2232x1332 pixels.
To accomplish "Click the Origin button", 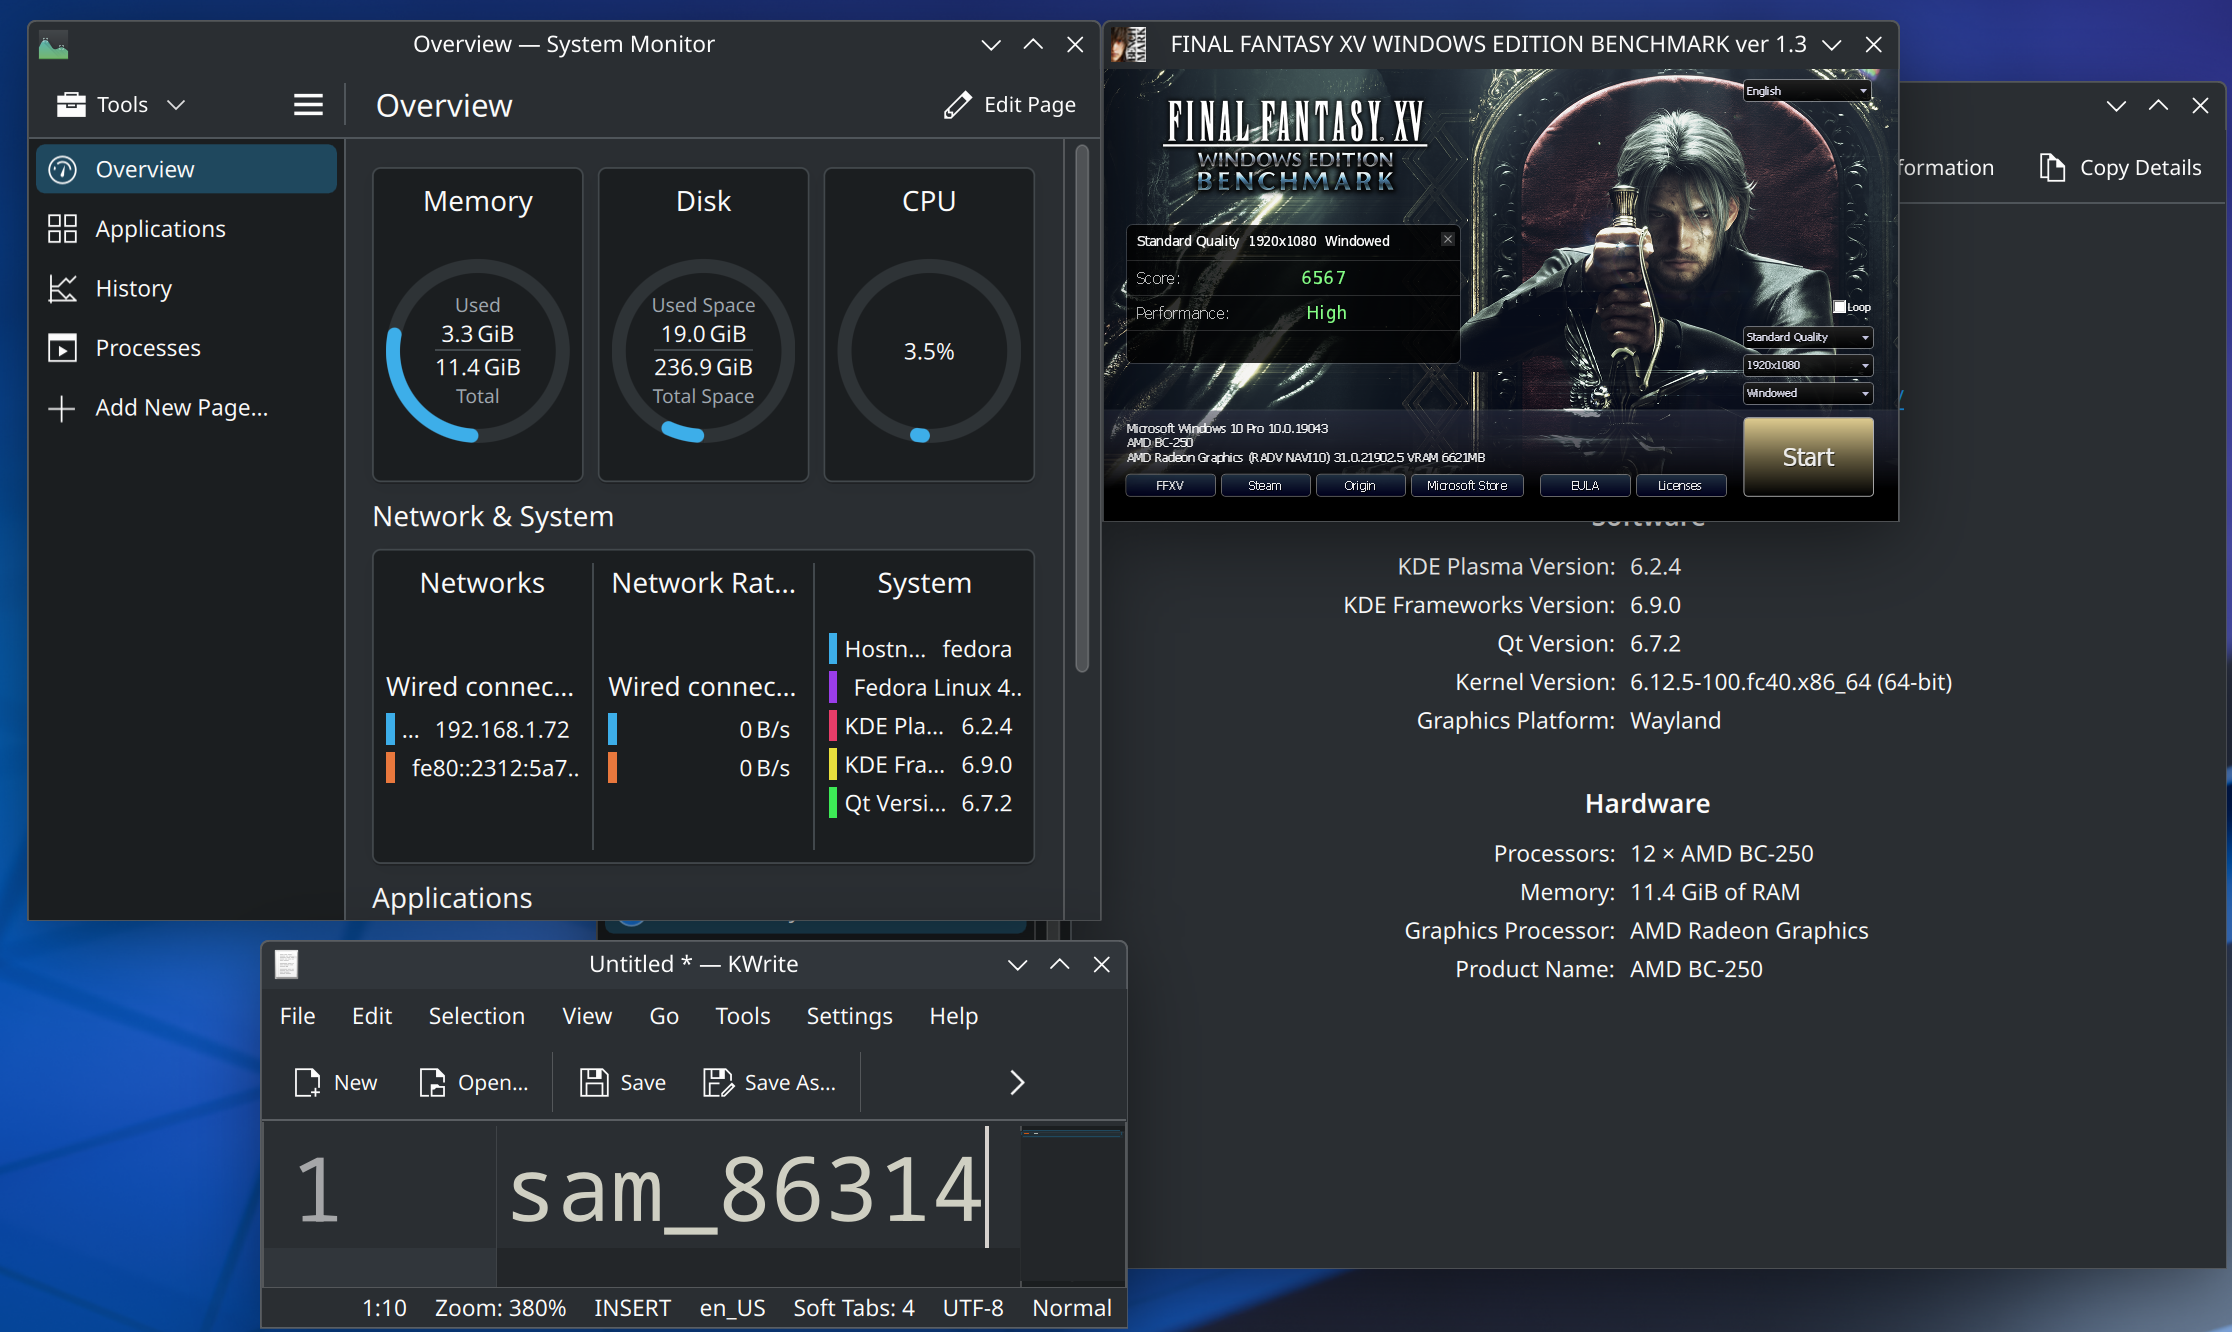I will coord(1360,486).
